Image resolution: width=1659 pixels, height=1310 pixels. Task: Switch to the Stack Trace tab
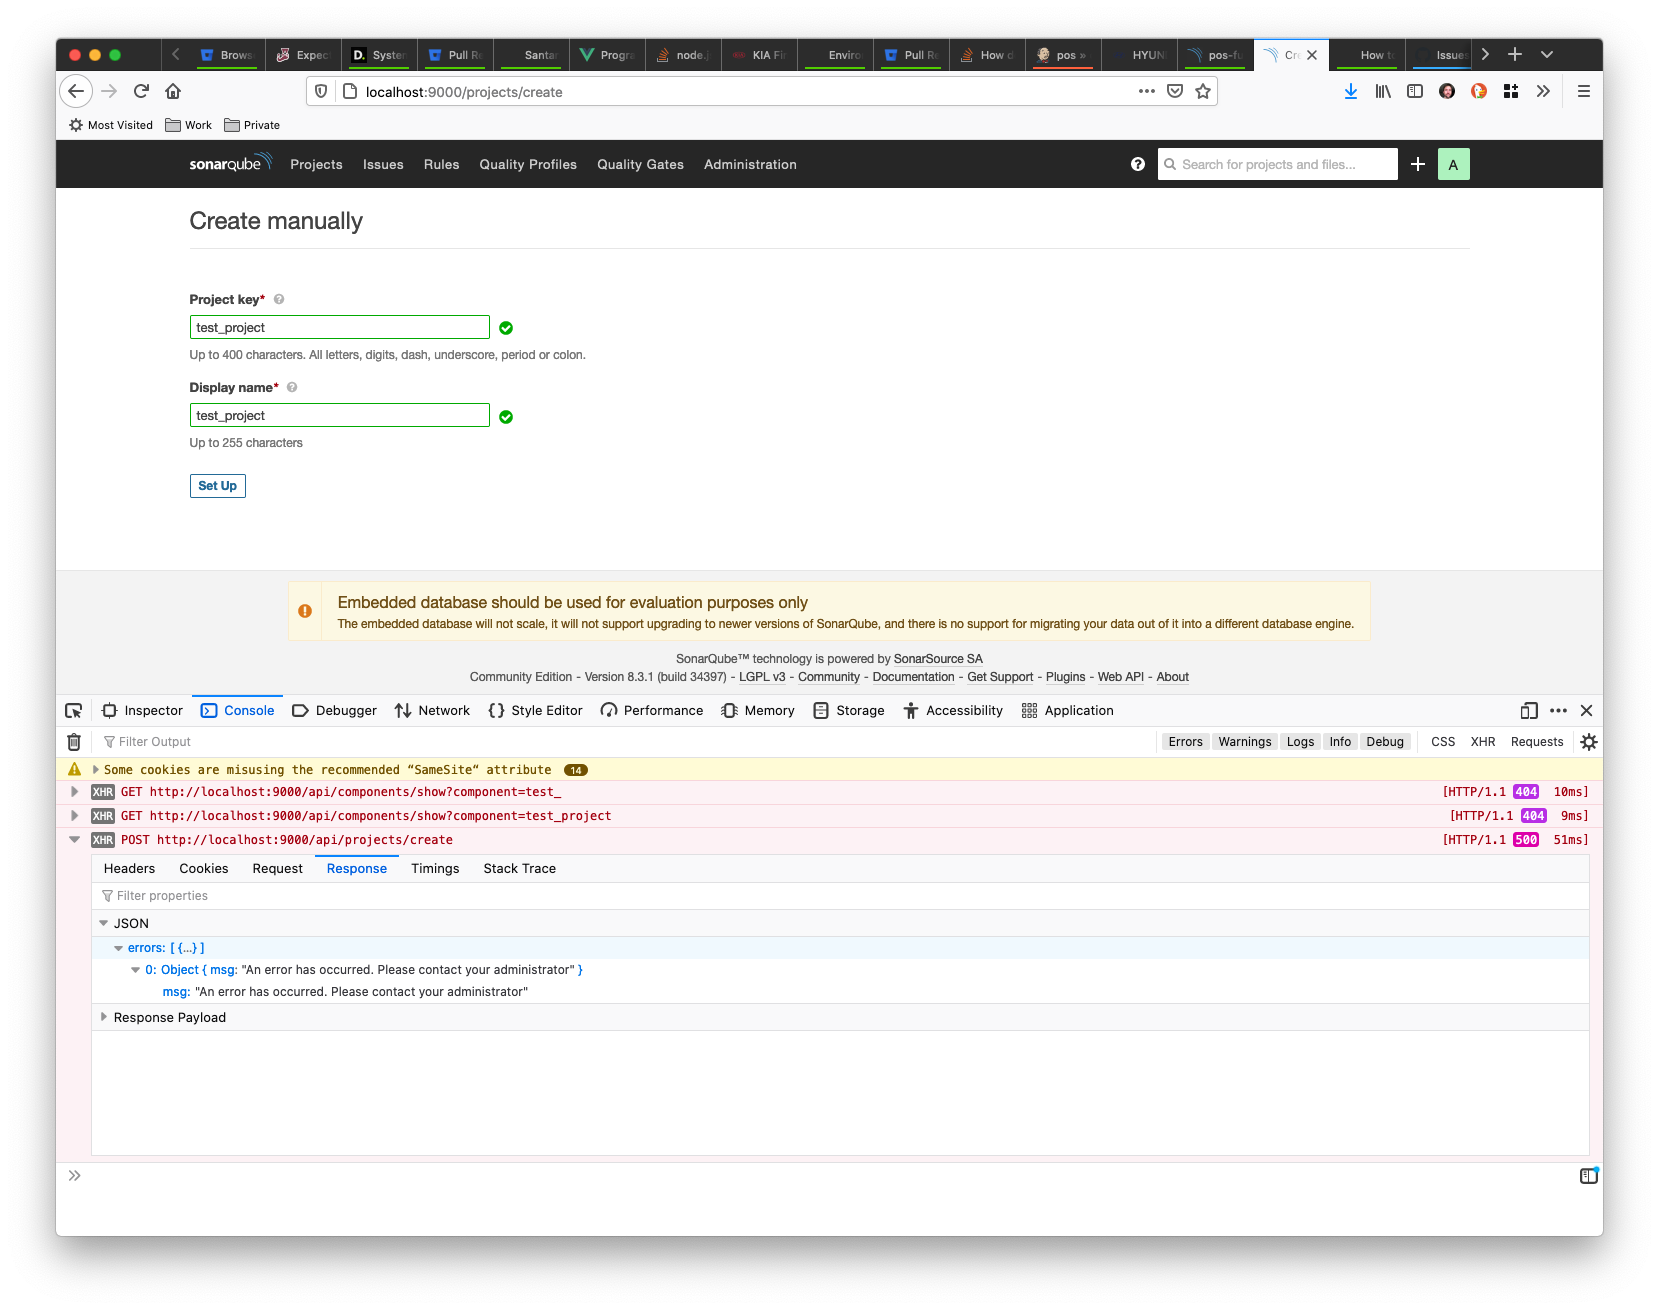click(x=519, y=869)
